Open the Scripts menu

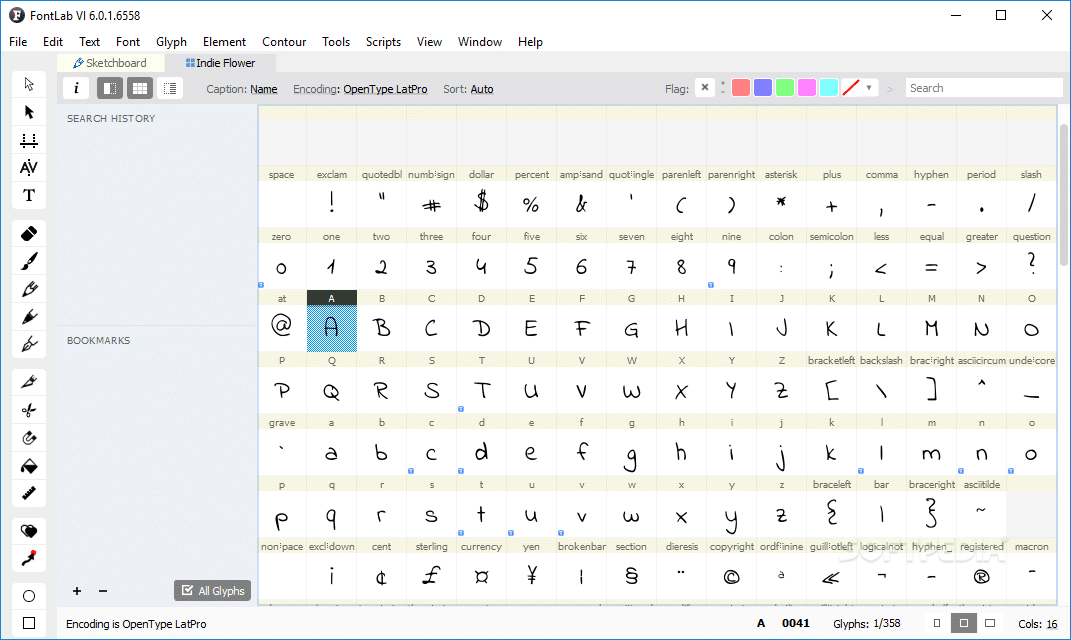383,42
